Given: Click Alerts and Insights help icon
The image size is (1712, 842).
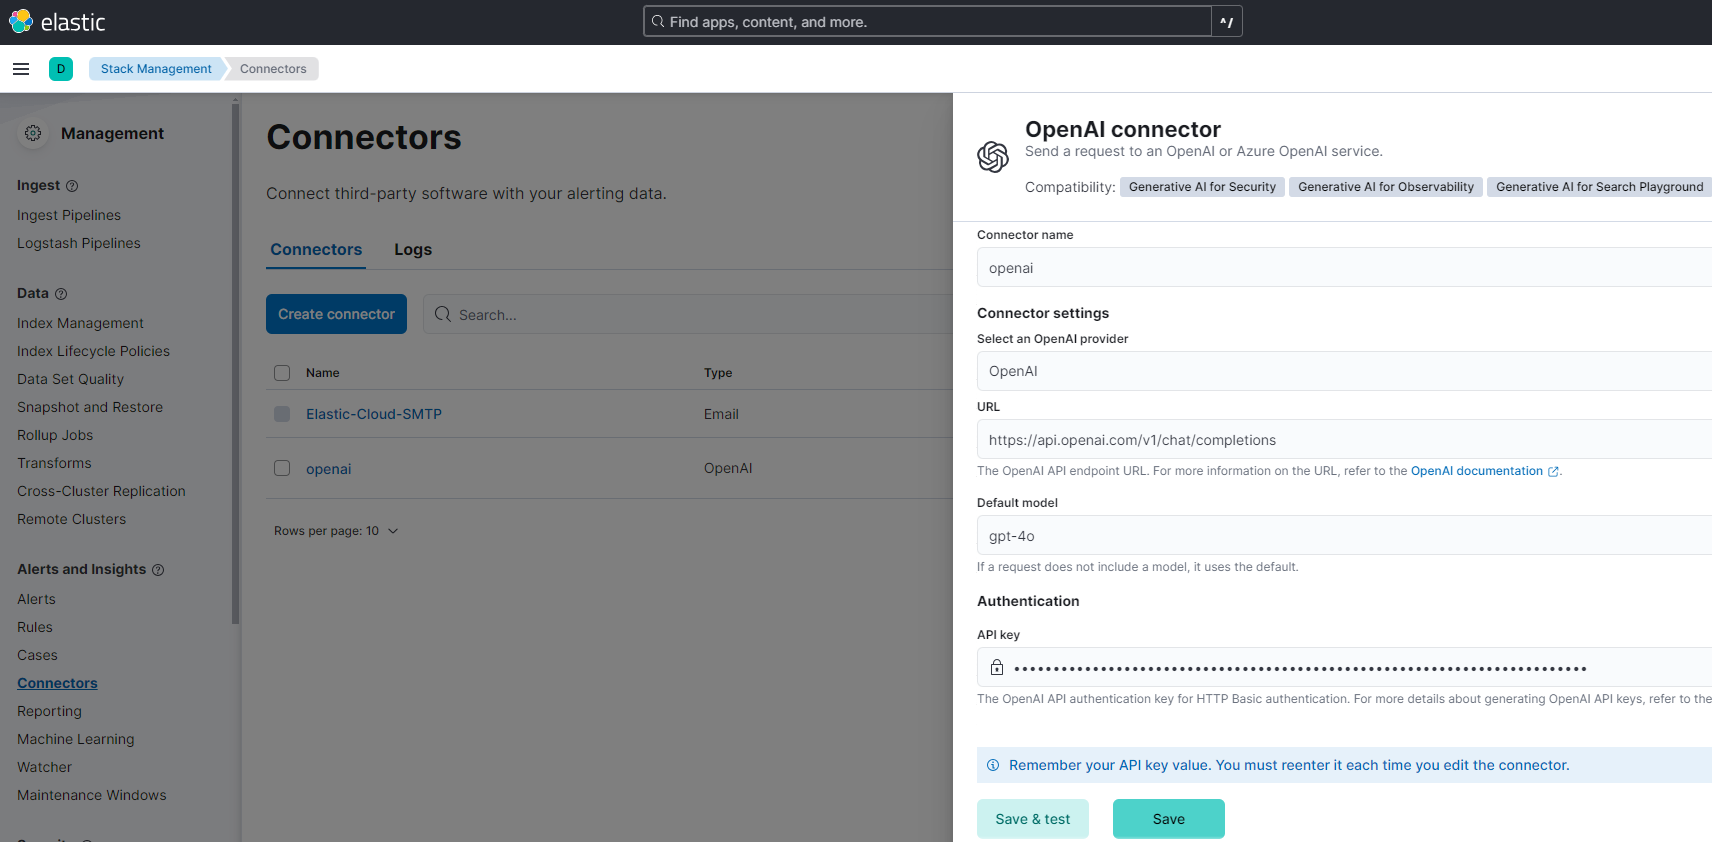Looking at the screenshot, I should click(158, 570).
